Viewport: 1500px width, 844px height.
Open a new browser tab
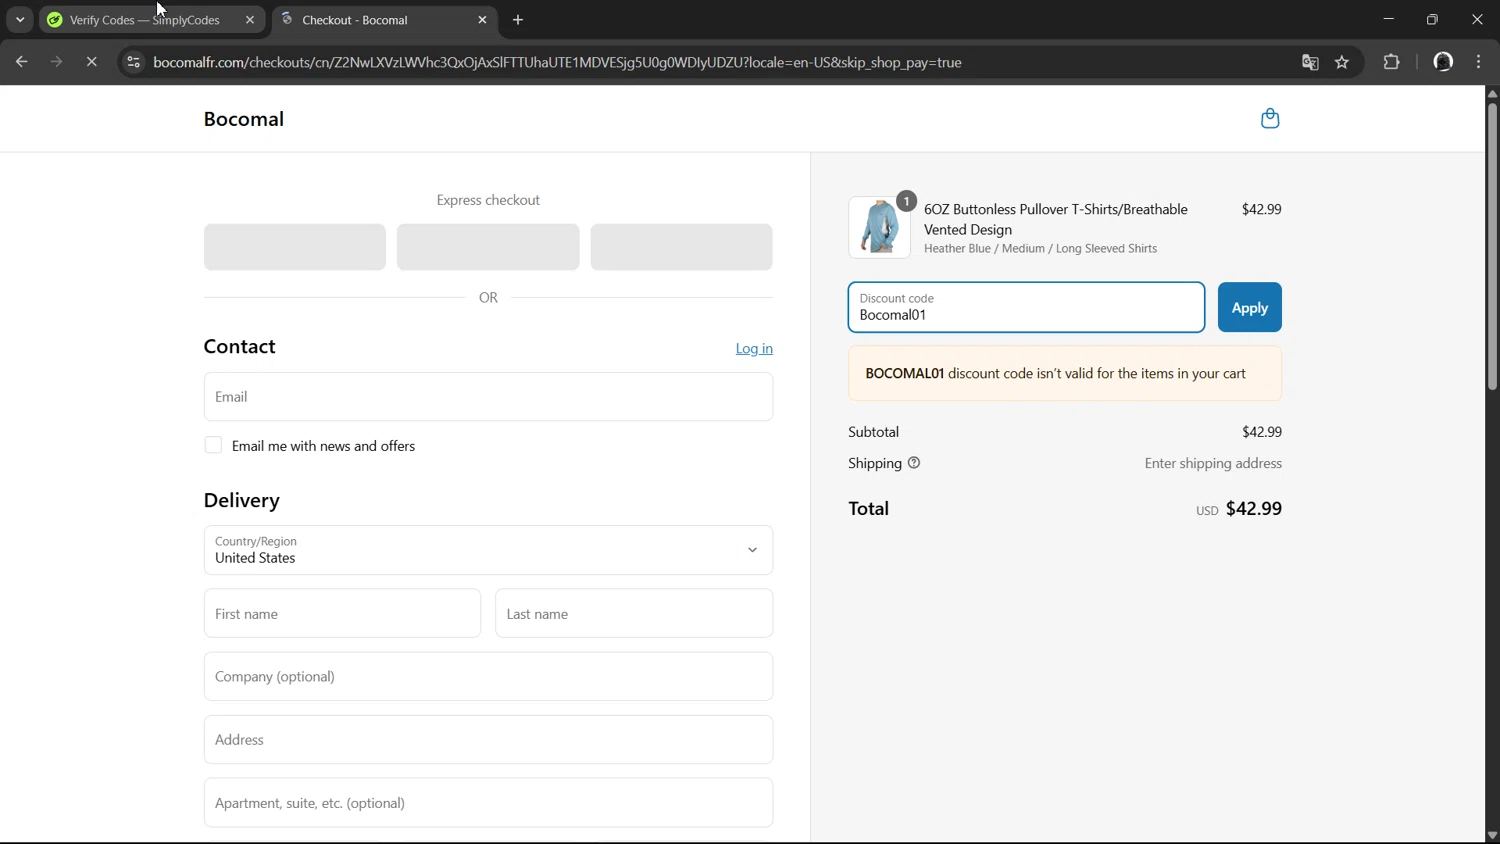click(x=518, y=20)
